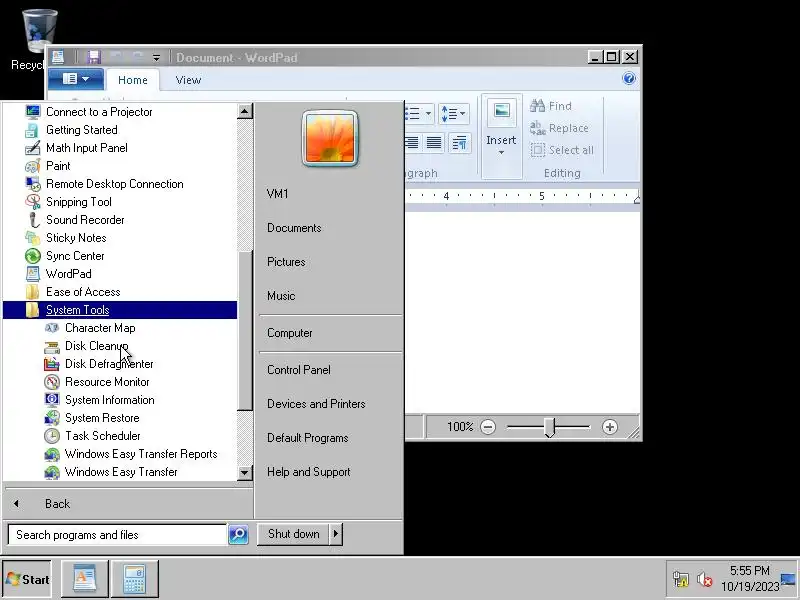Image resolution: width=800 pixels, height=600 pixels.
Task: Open the Paragraph settings icon in WordPad
Action: tap(459, 142)
